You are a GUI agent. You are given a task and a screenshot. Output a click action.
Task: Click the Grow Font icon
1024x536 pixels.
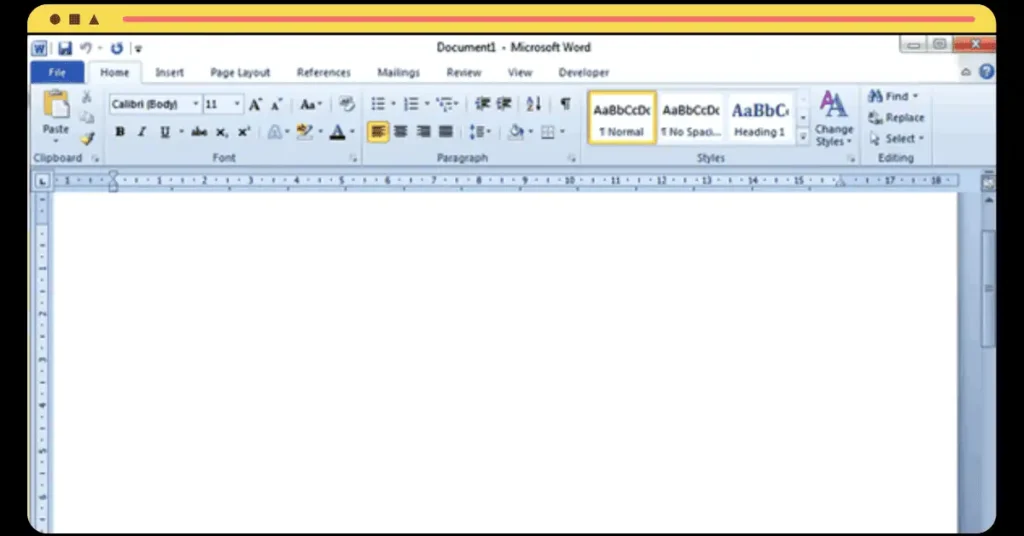pyautogui.click(x=255, y=104)
